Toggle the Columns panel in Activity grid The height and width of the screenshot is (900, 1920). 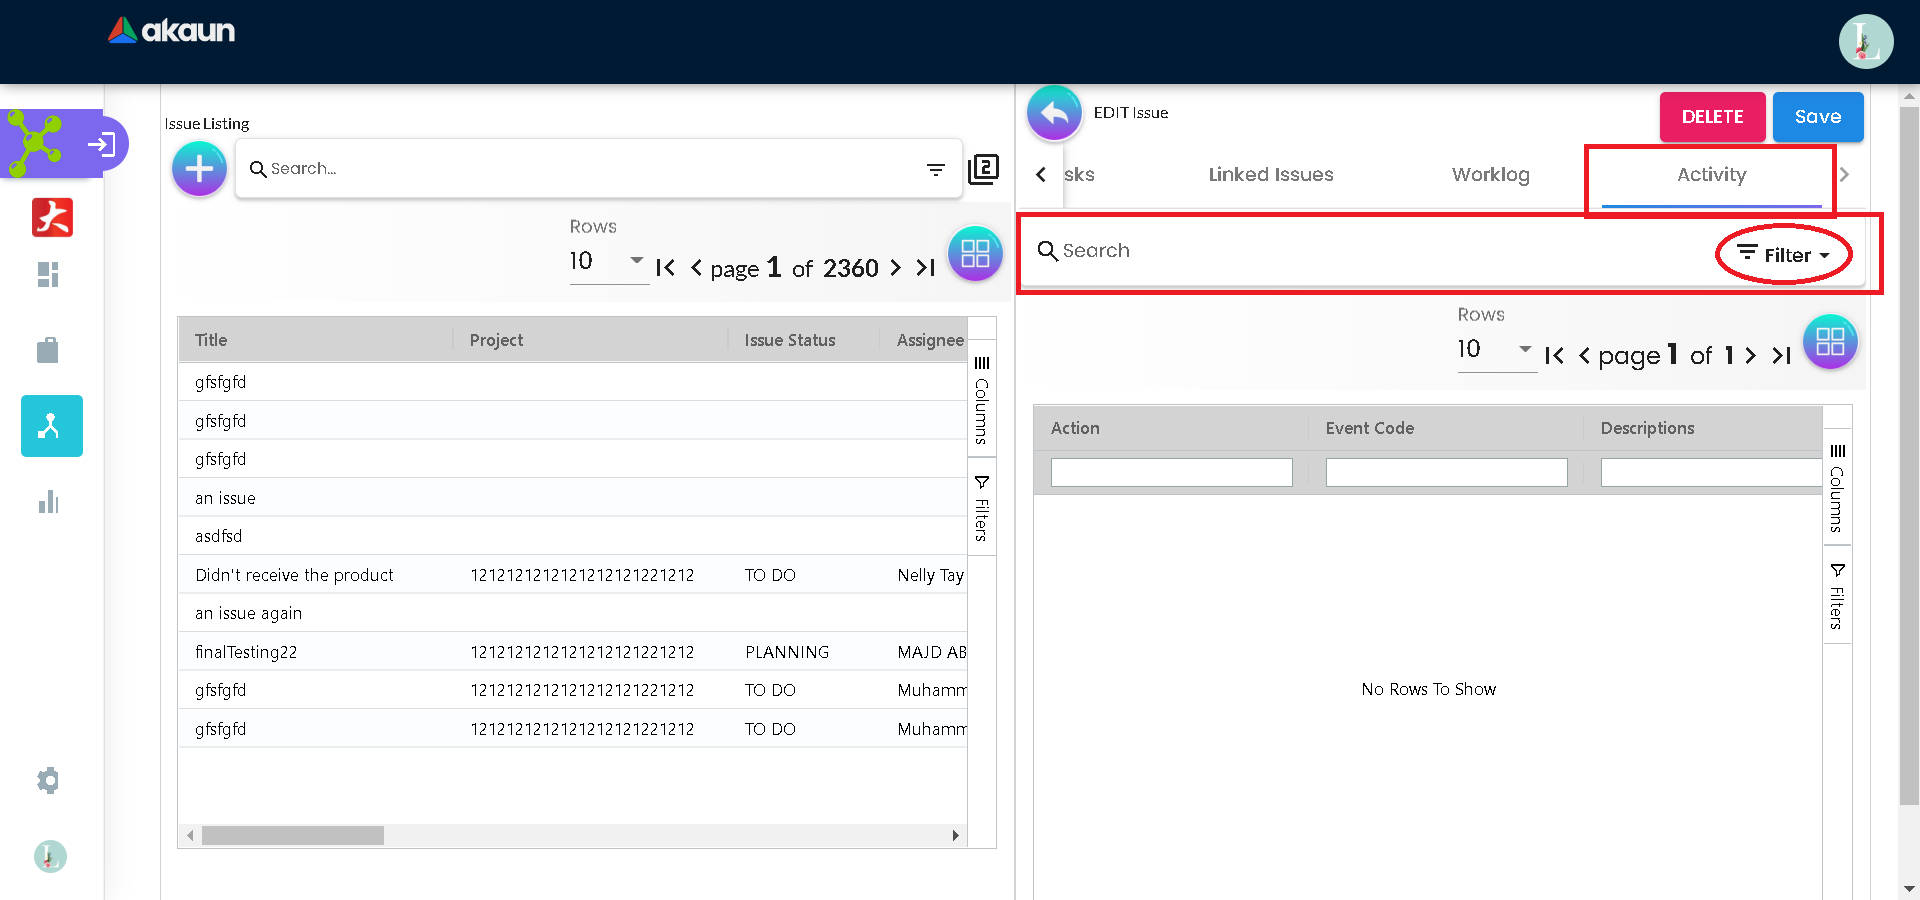[1837, 488]
